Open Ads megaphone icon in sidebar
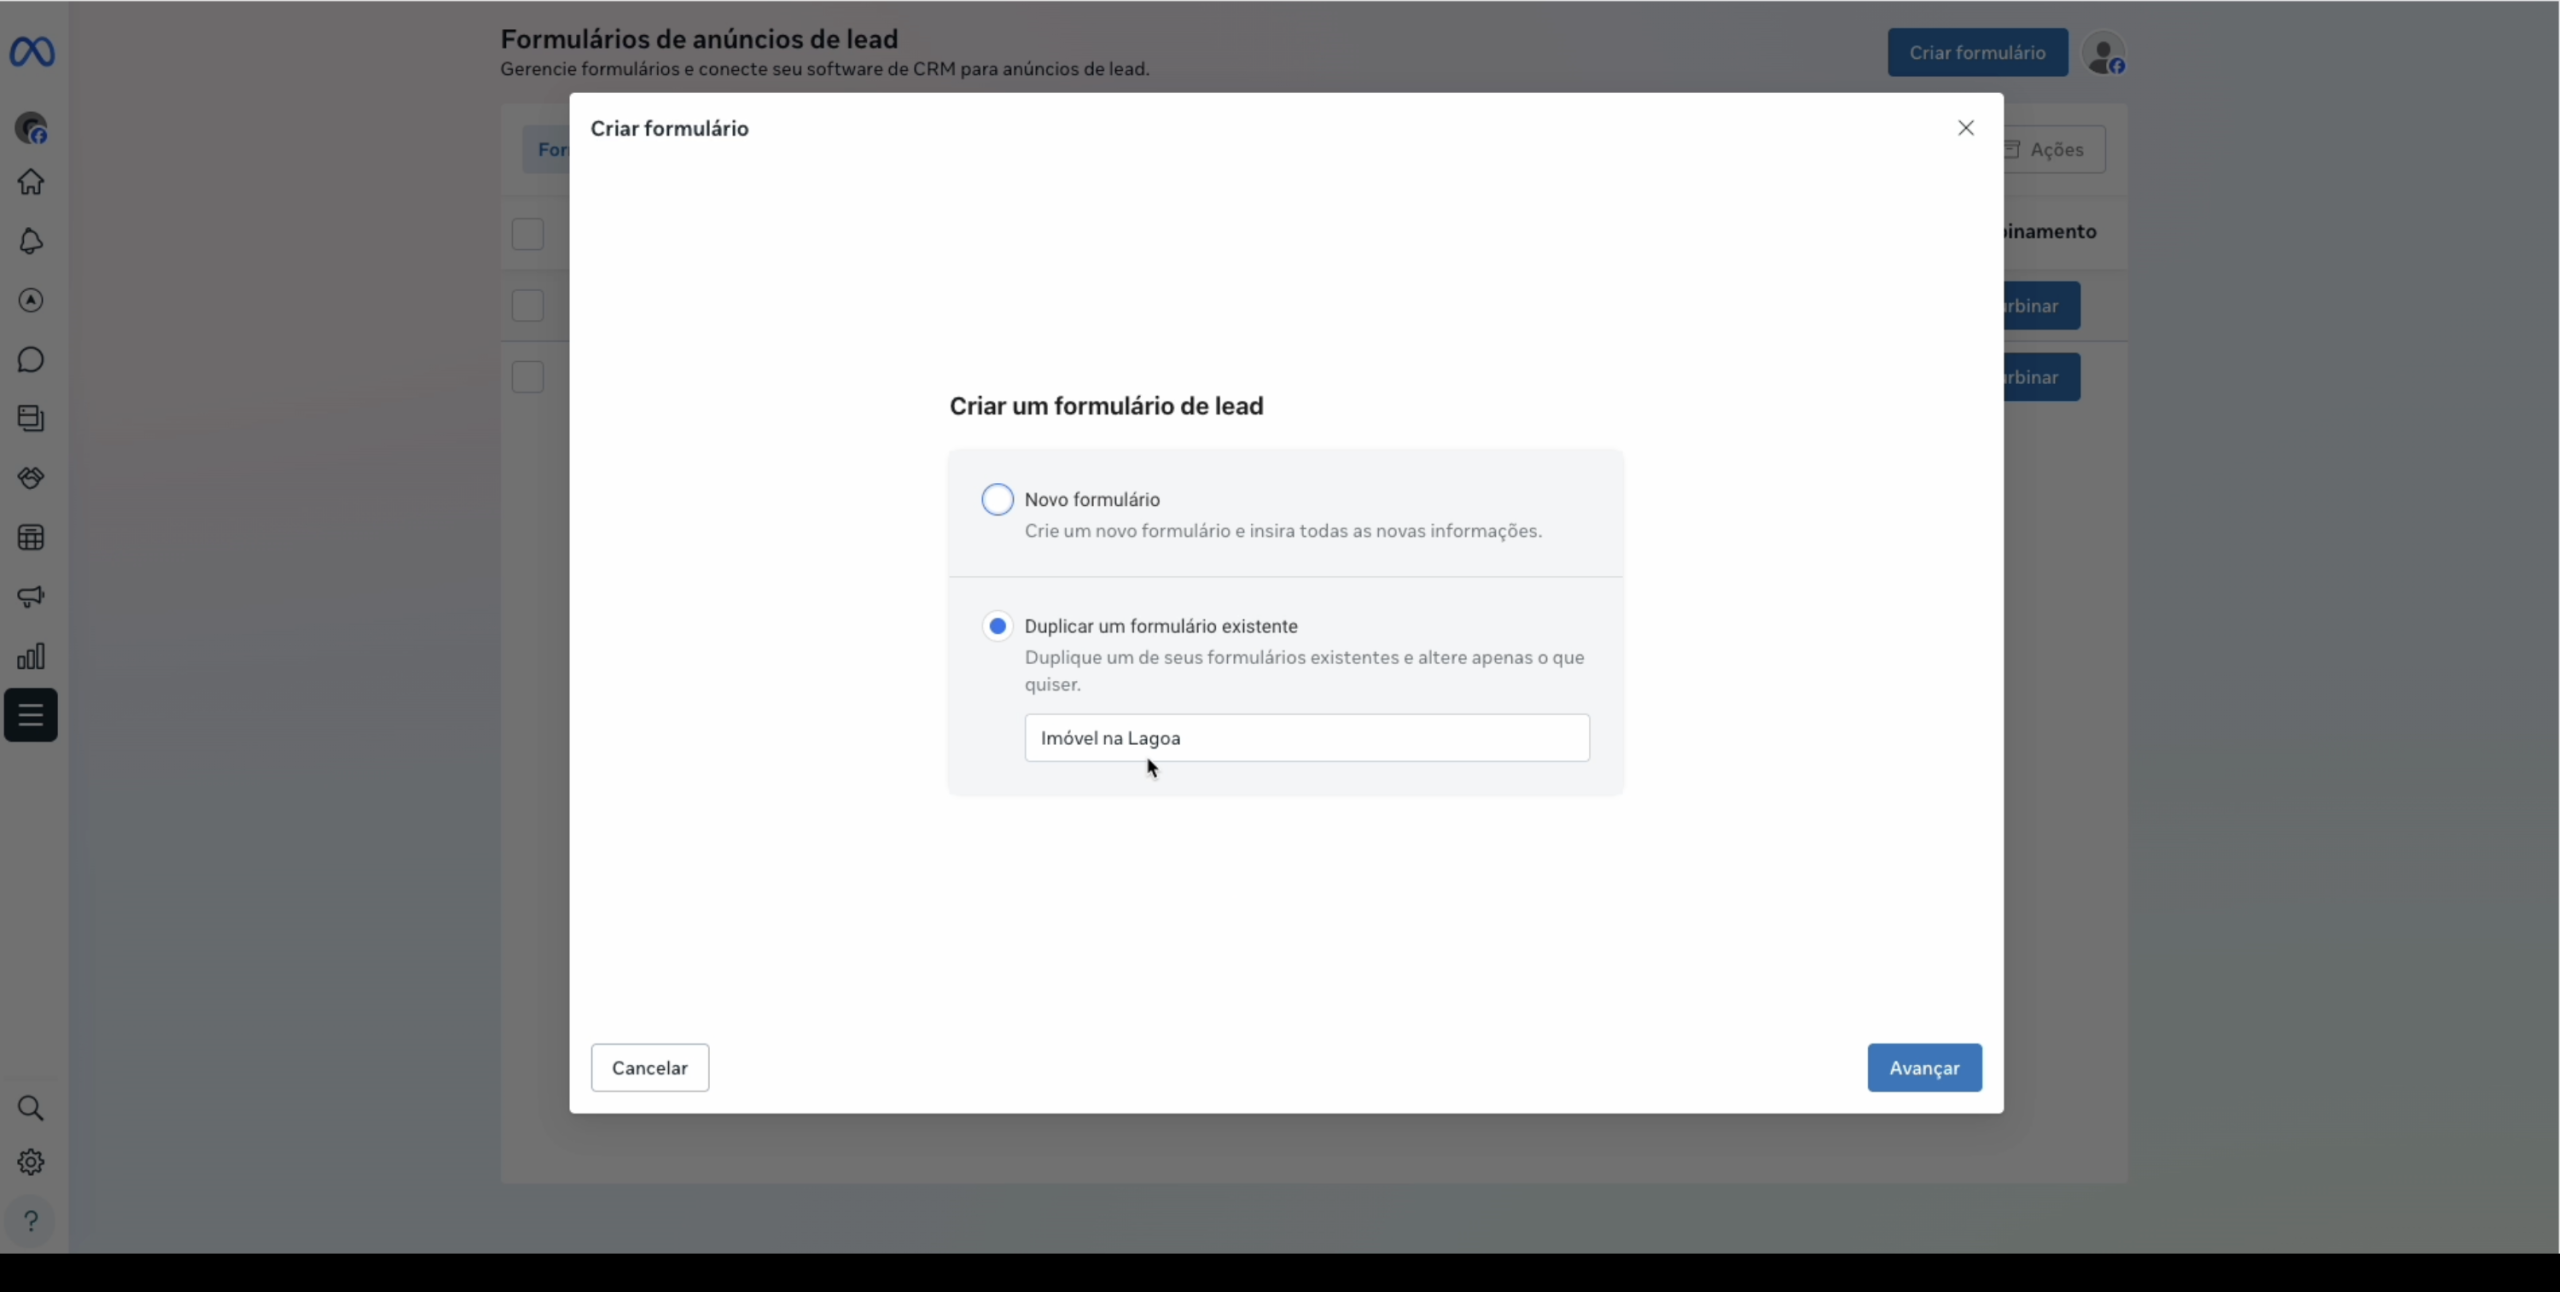The image size is (2560, 1292). coord(31,597)
